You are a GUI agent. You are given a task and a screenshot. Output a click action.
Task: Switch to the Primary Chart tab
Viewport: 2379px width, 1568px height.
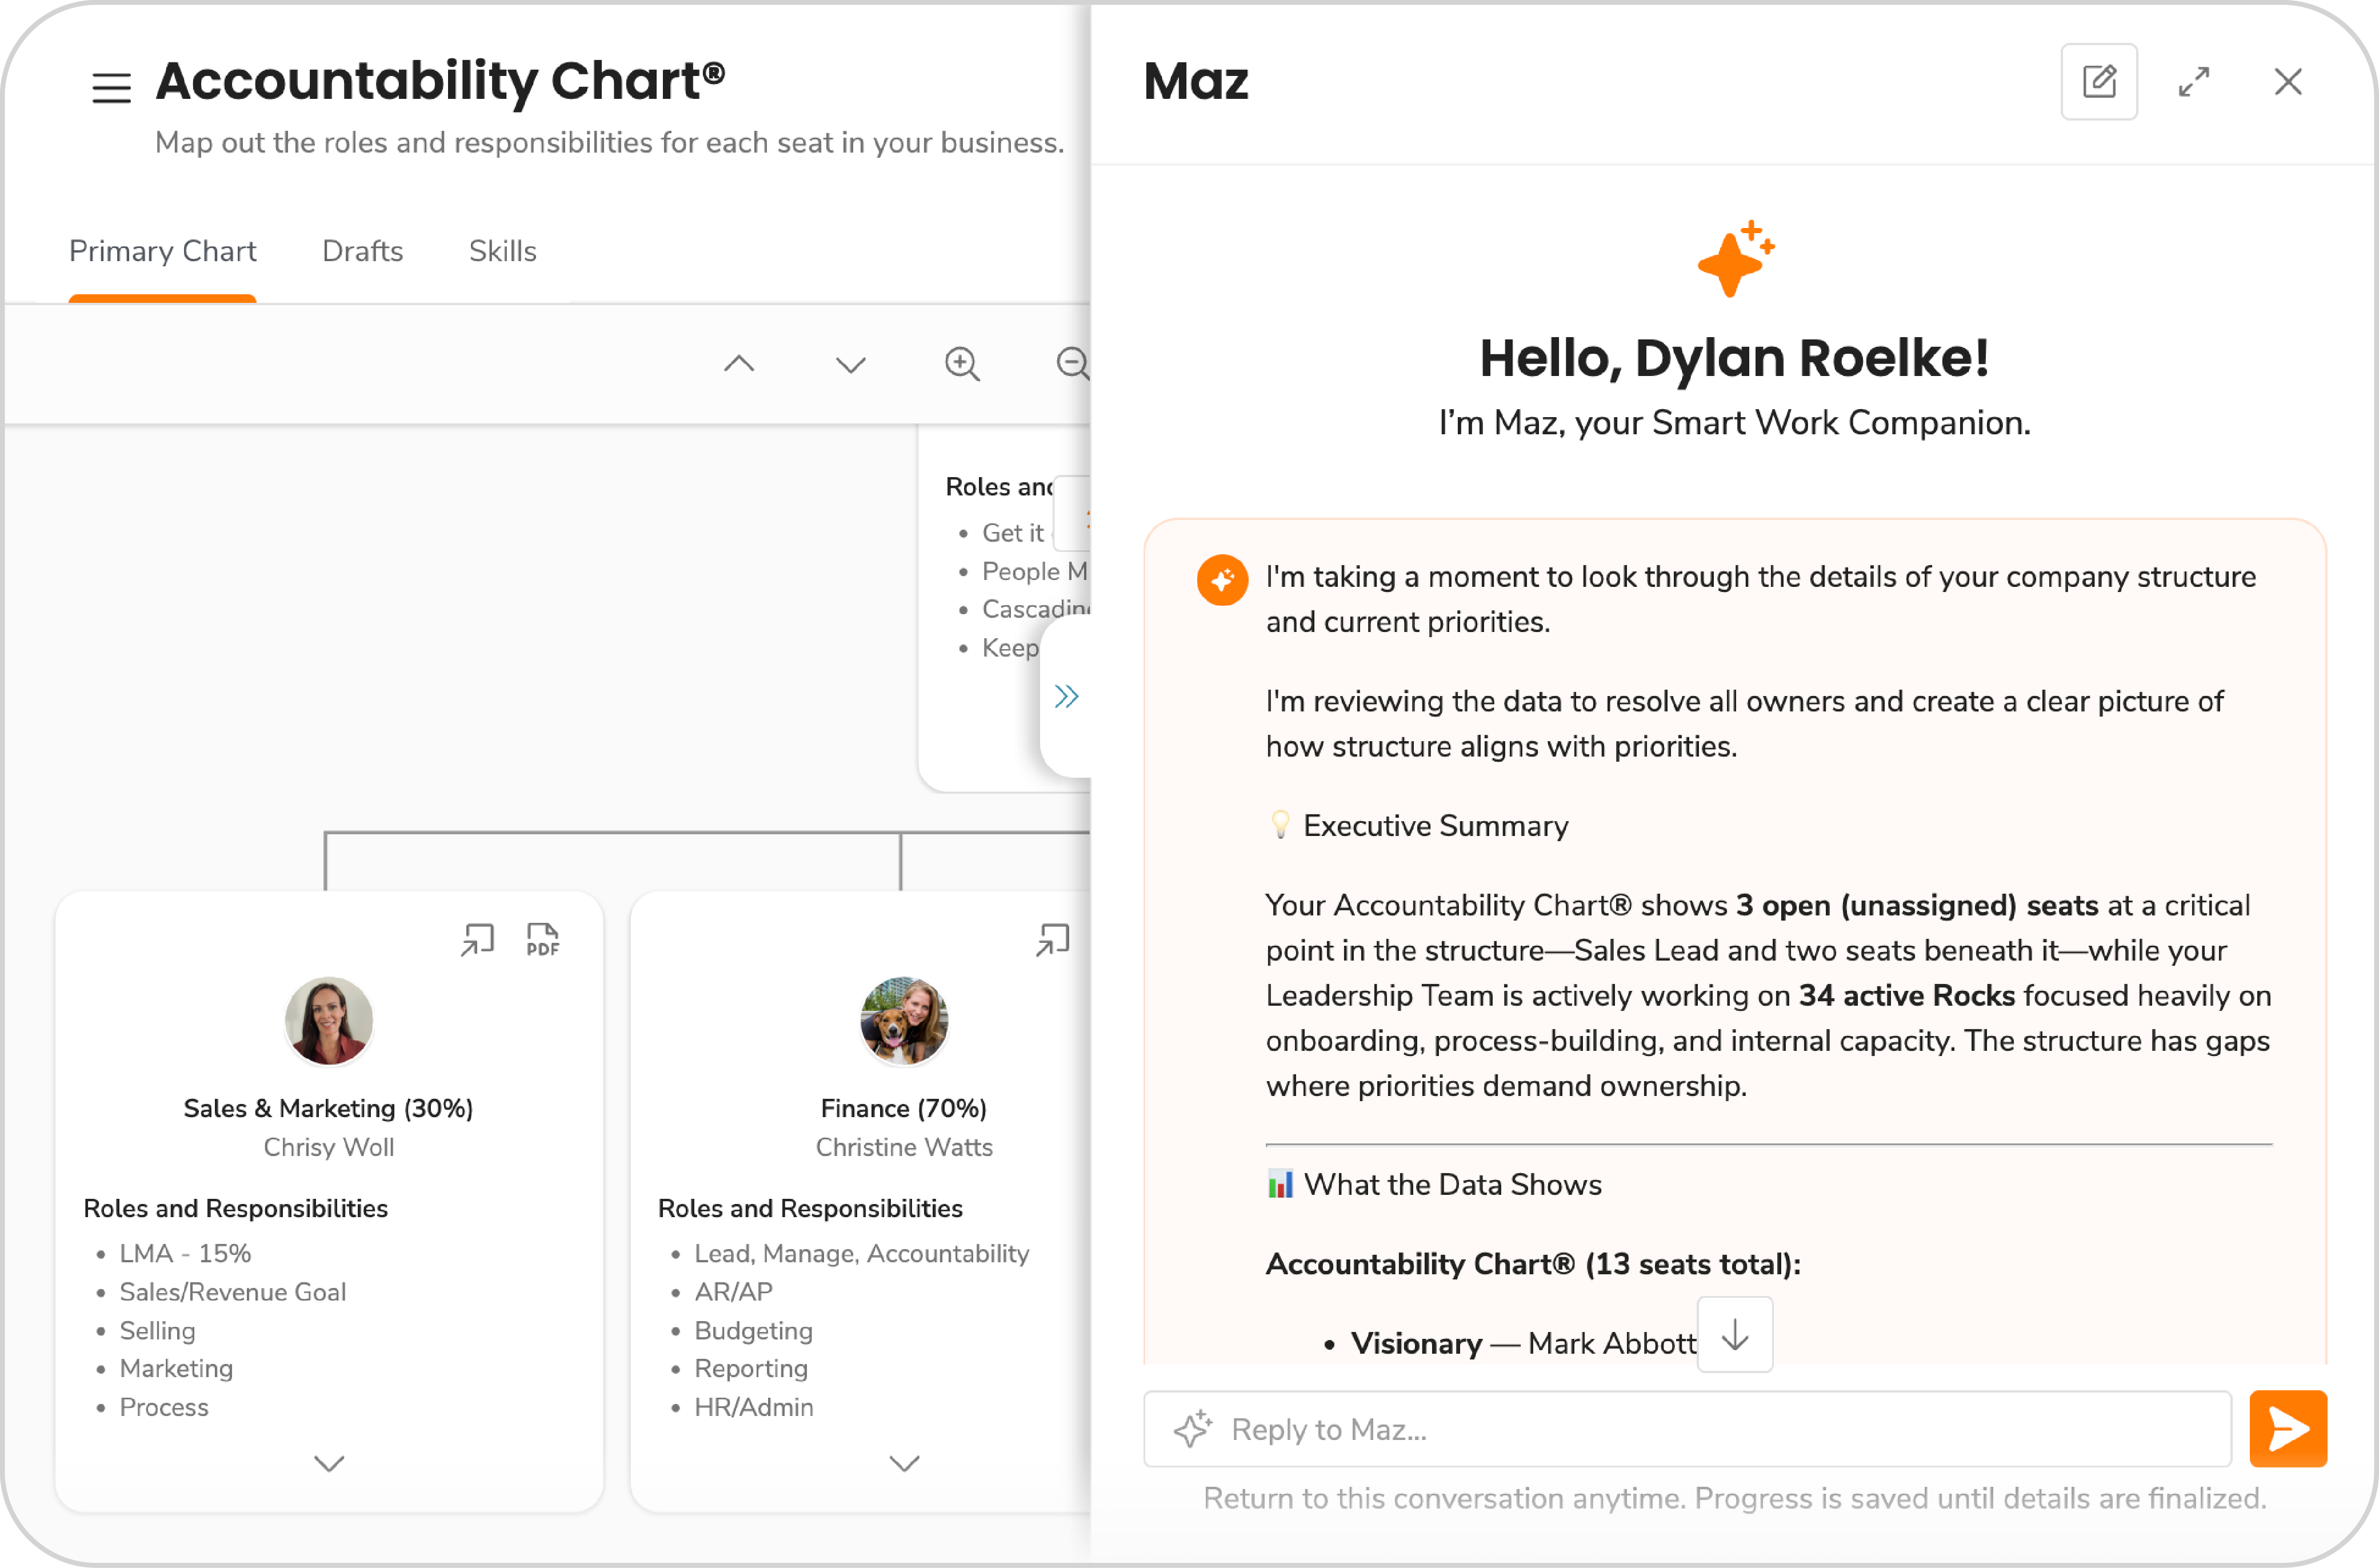pos(162,251)
